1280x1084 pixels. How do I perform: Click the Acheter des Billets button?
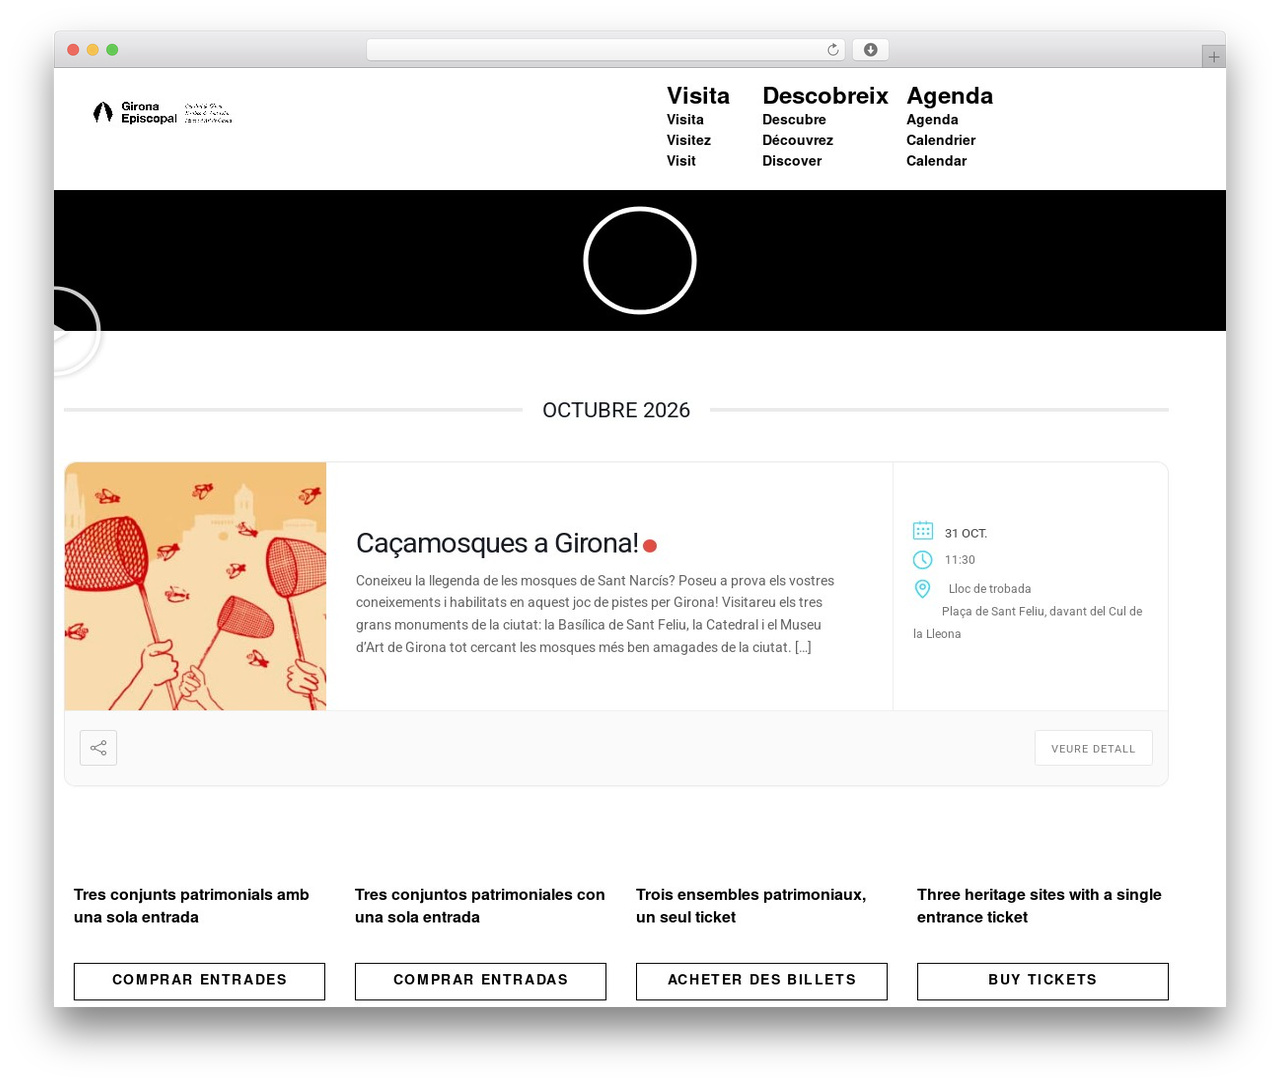[761, 981]
